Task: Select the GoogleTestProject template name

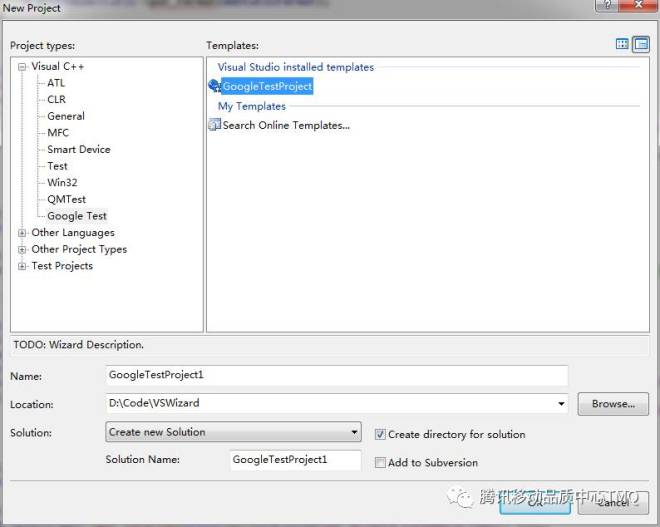Action: (267, 86)
